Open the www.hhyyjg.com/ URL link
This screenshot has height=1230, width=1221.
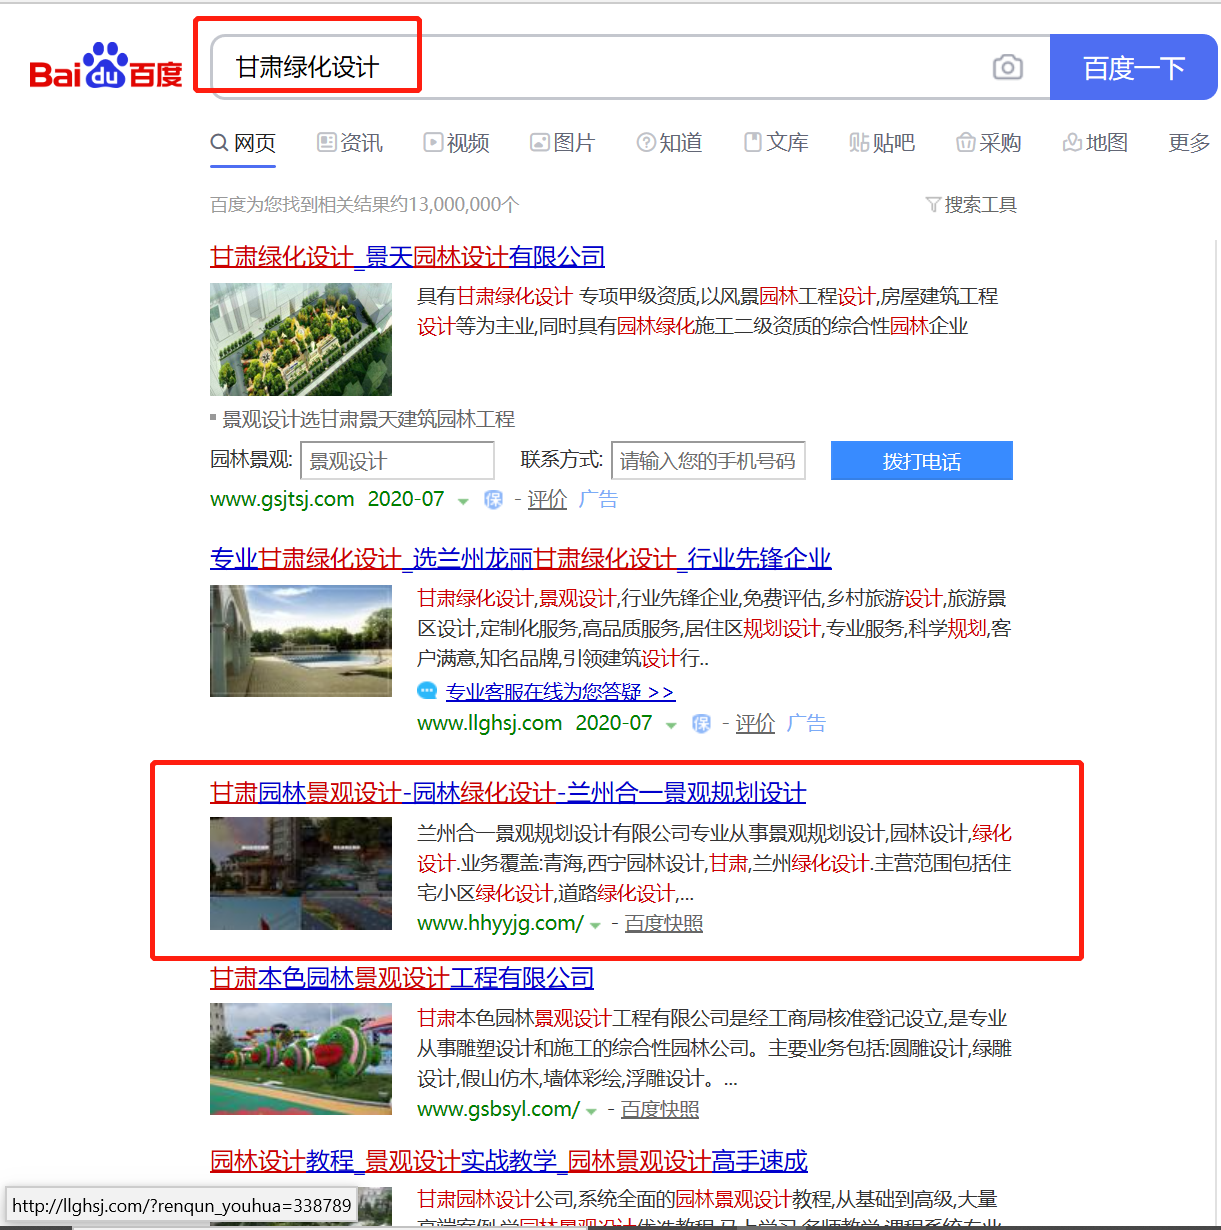500,923
